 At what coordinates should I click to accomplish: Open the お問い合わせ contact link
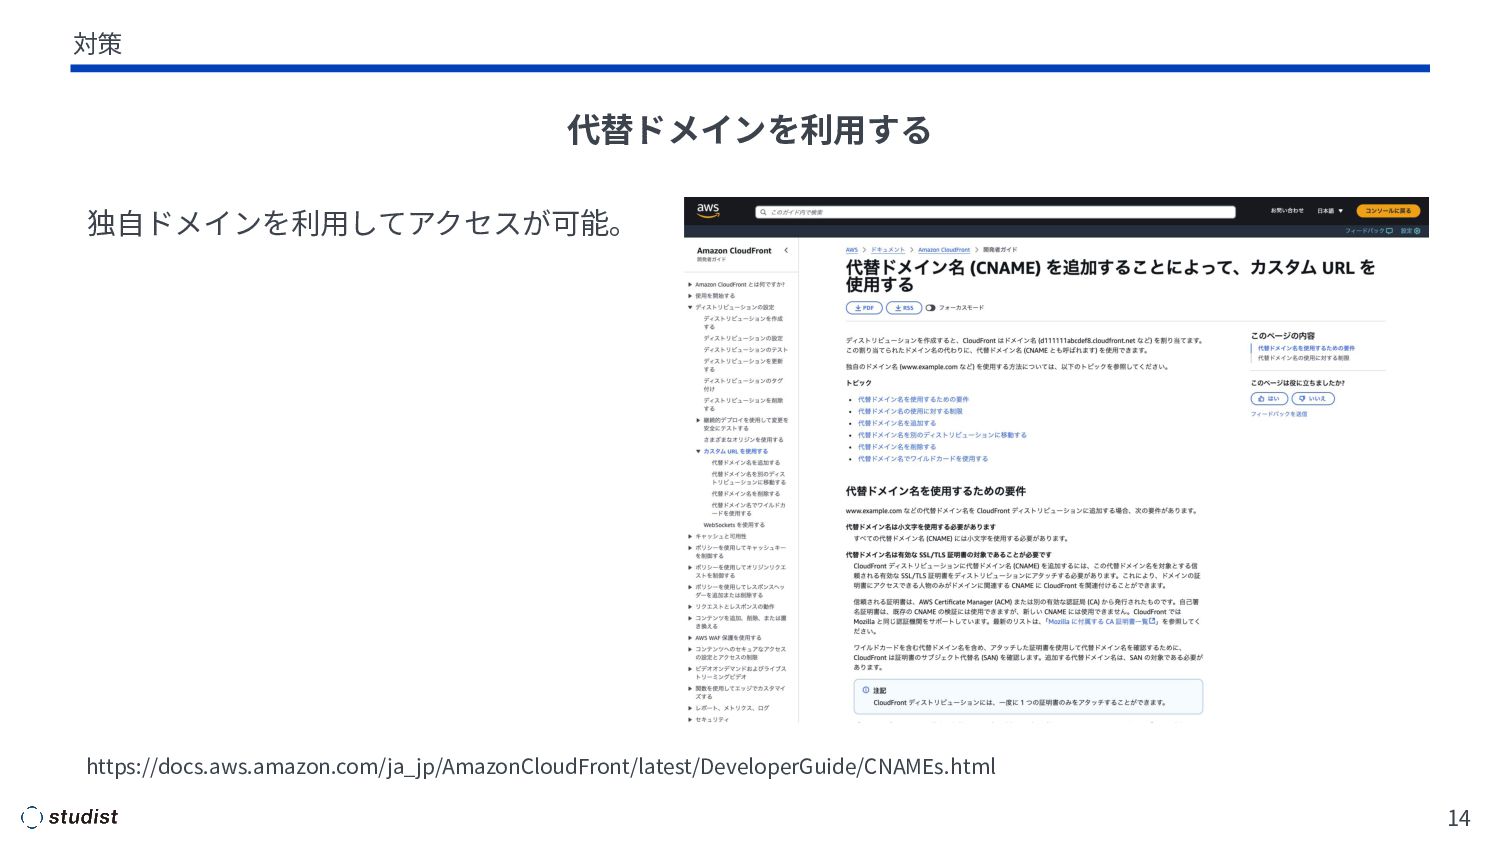pyautogui.click(x=1287, y=211)
